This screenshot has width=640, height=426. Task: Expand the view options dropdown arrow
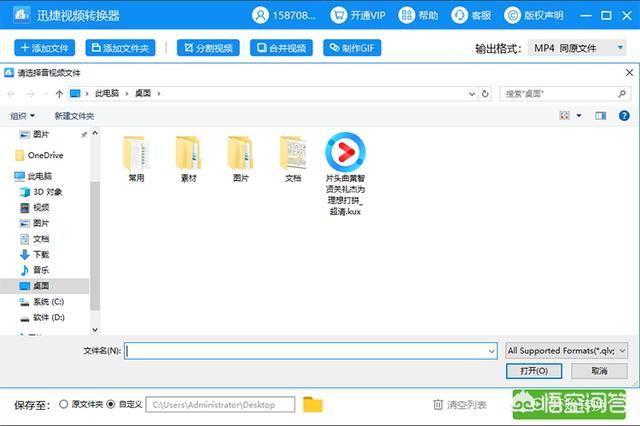pyautogui.click(x=579, y=116)
